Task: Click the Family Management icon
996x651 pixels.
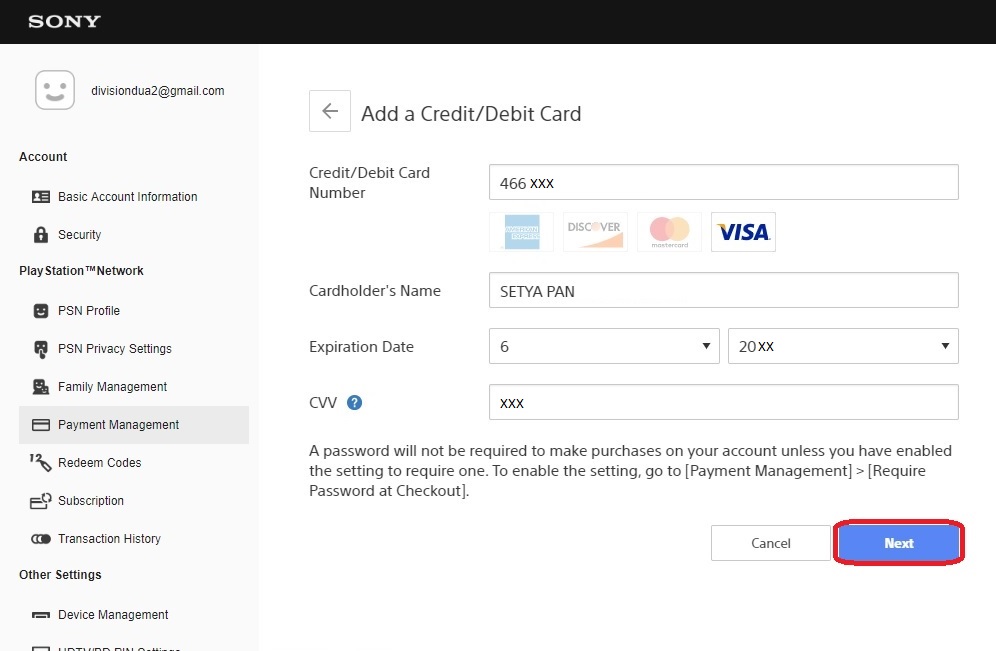Action: tap(41, 387)
